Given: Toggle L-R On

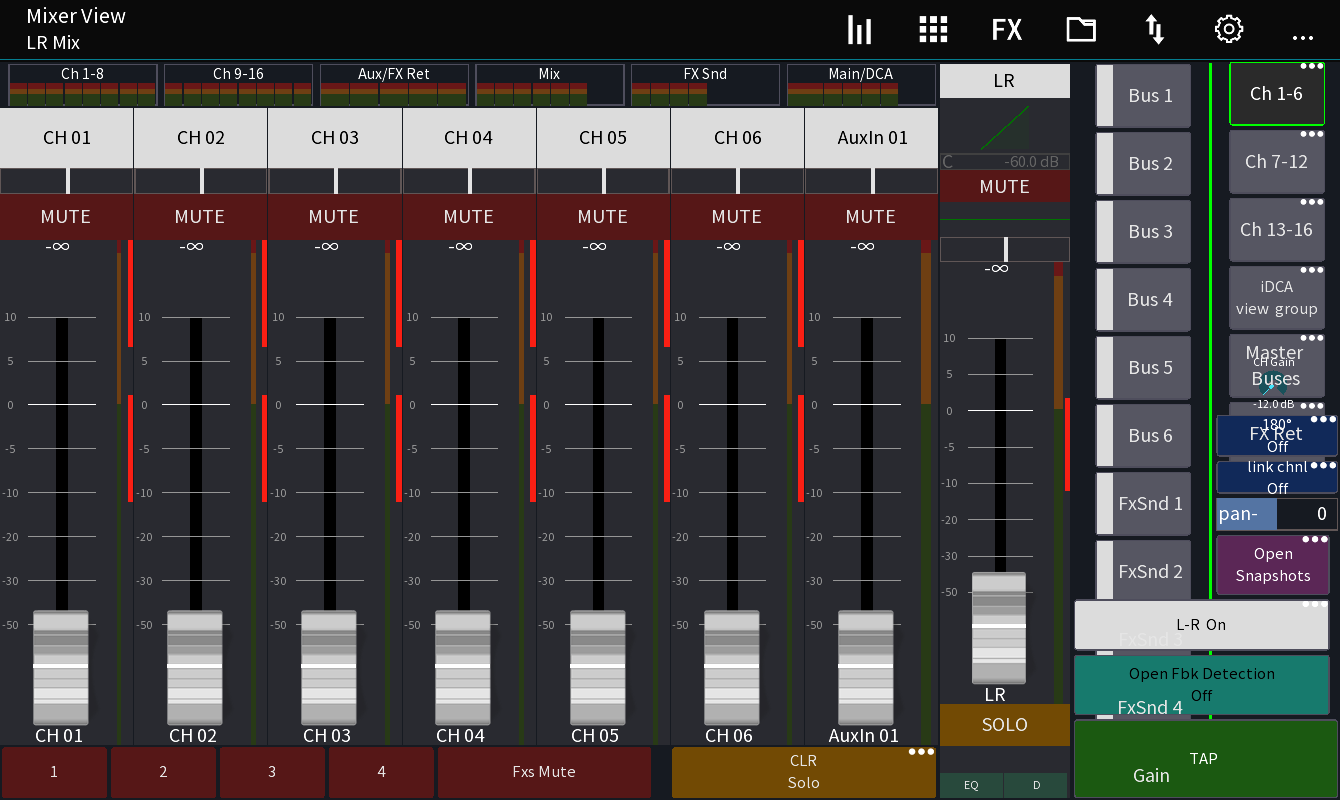Looking at the screenshot, I should coord(1200,624).
